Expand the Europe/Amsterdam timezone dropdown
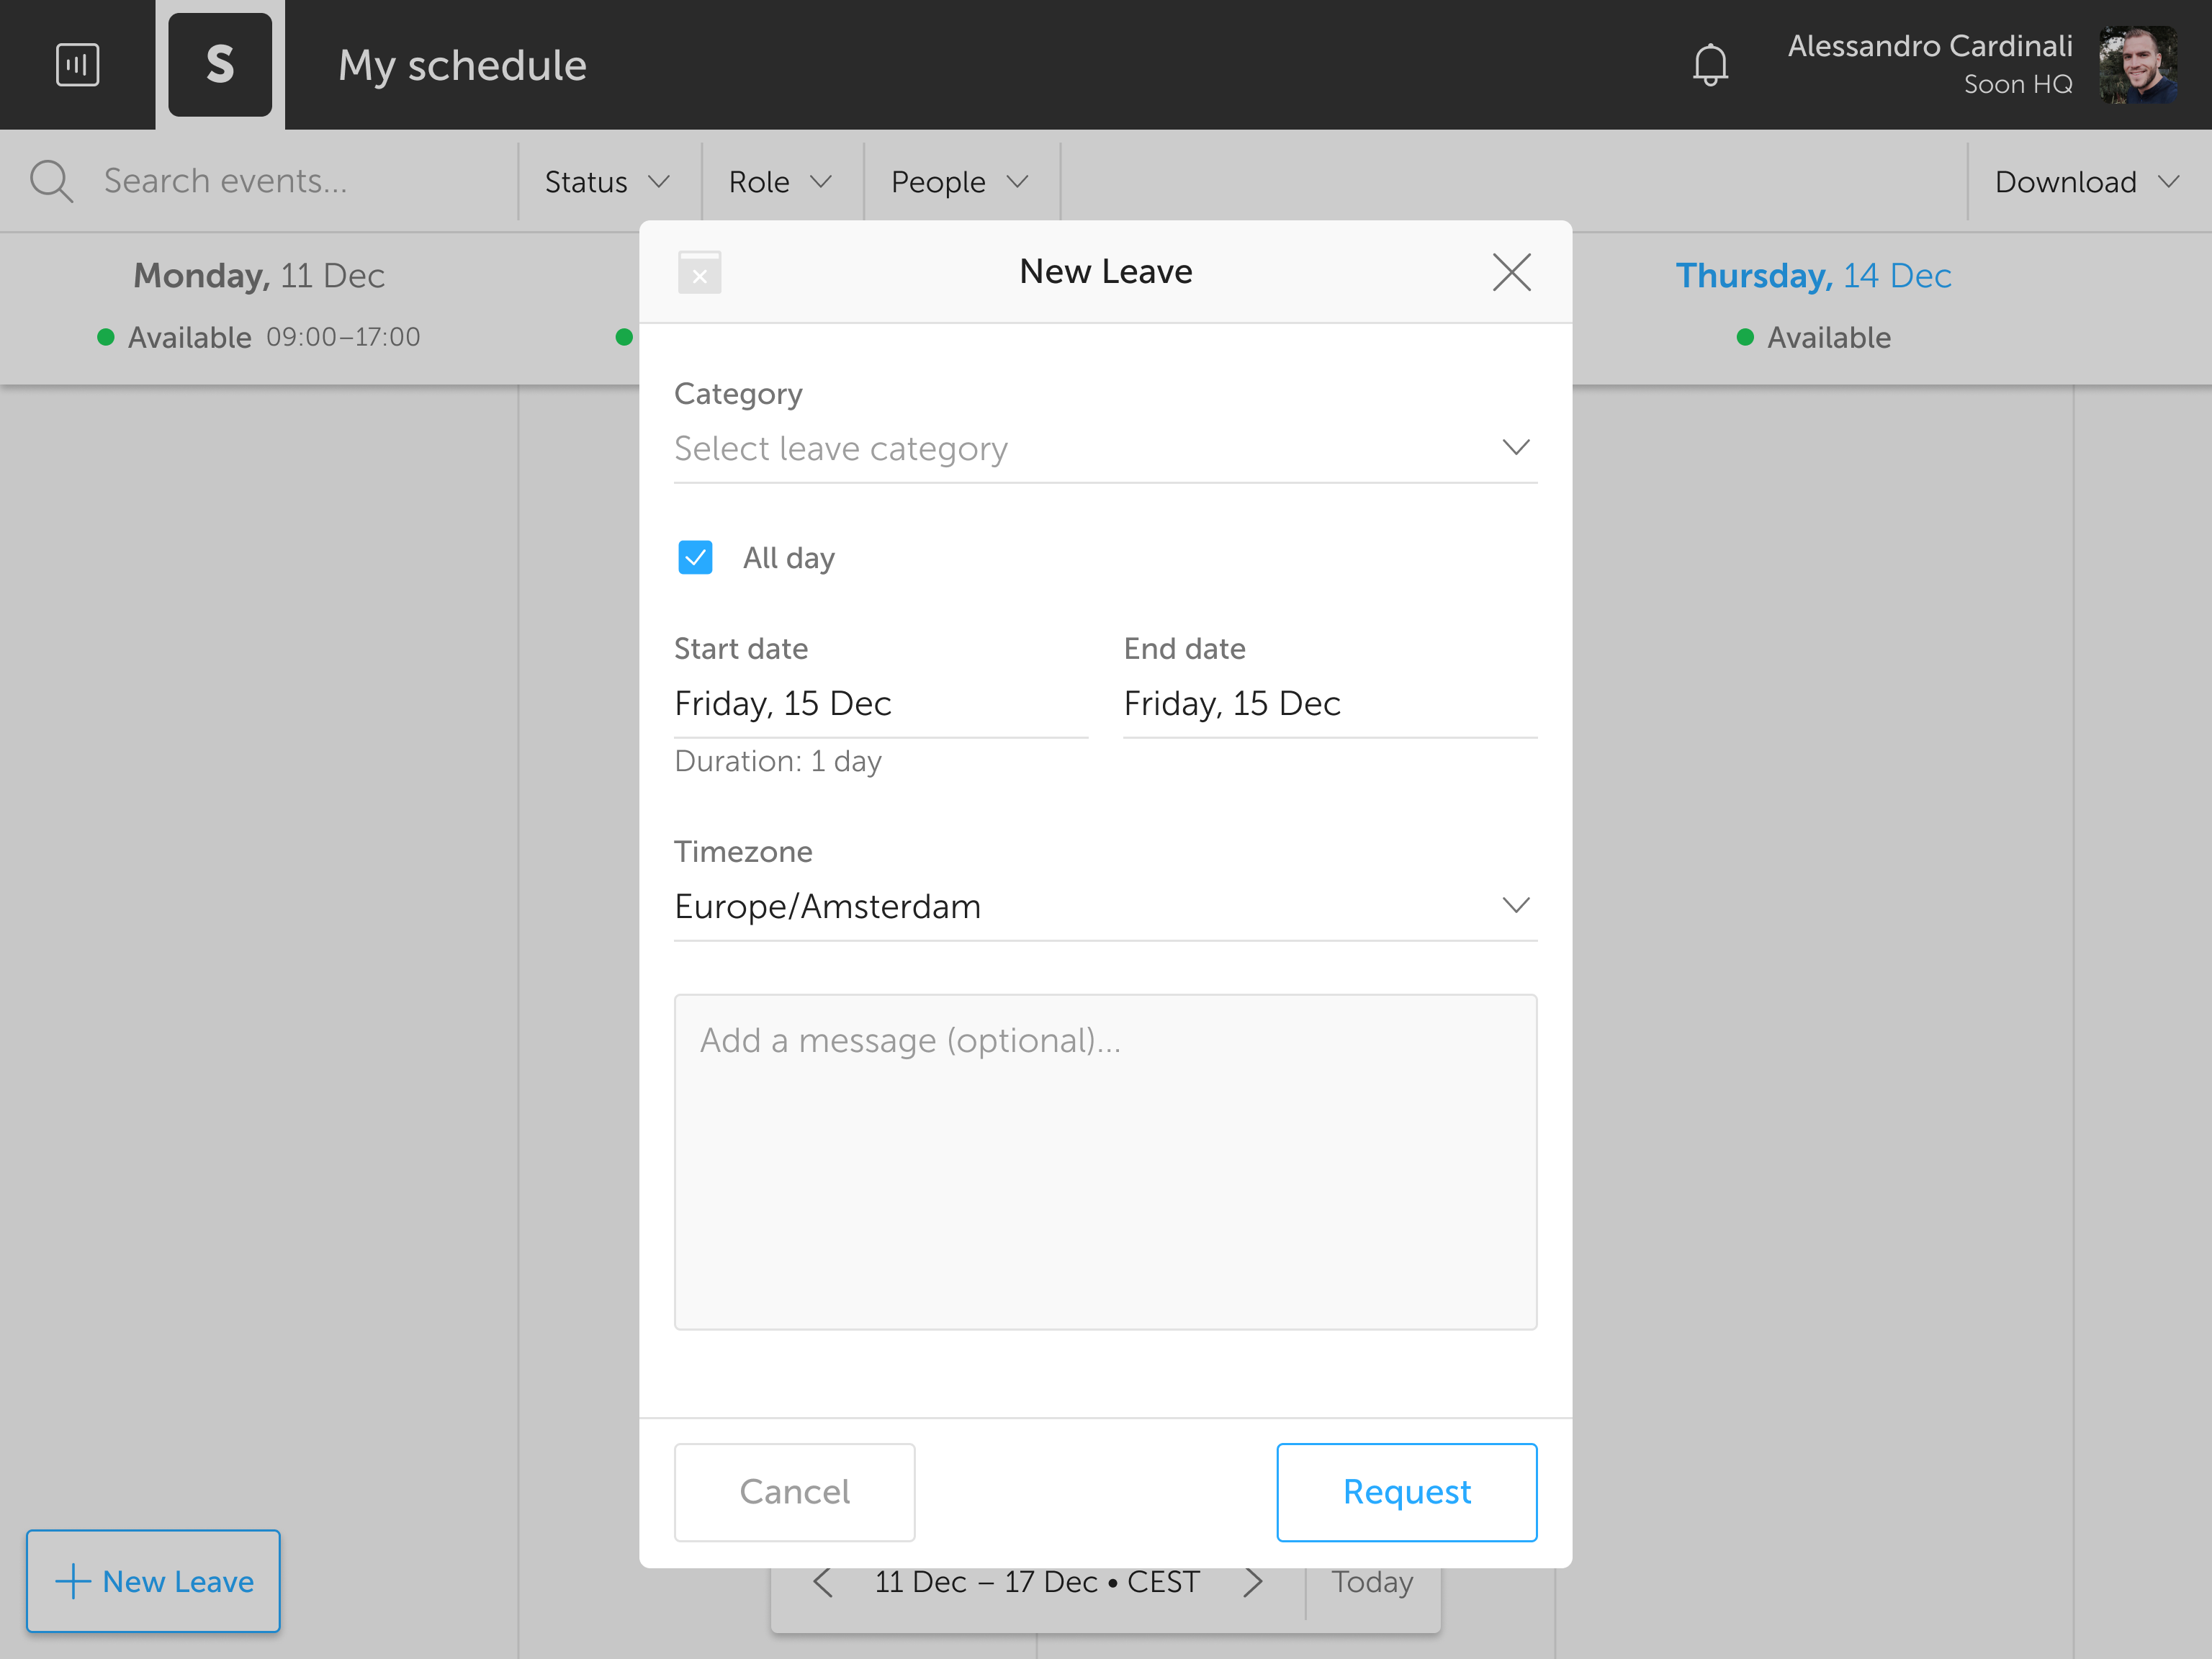This screenshot has height=1659, width=2212. [x=1105, y=906]
